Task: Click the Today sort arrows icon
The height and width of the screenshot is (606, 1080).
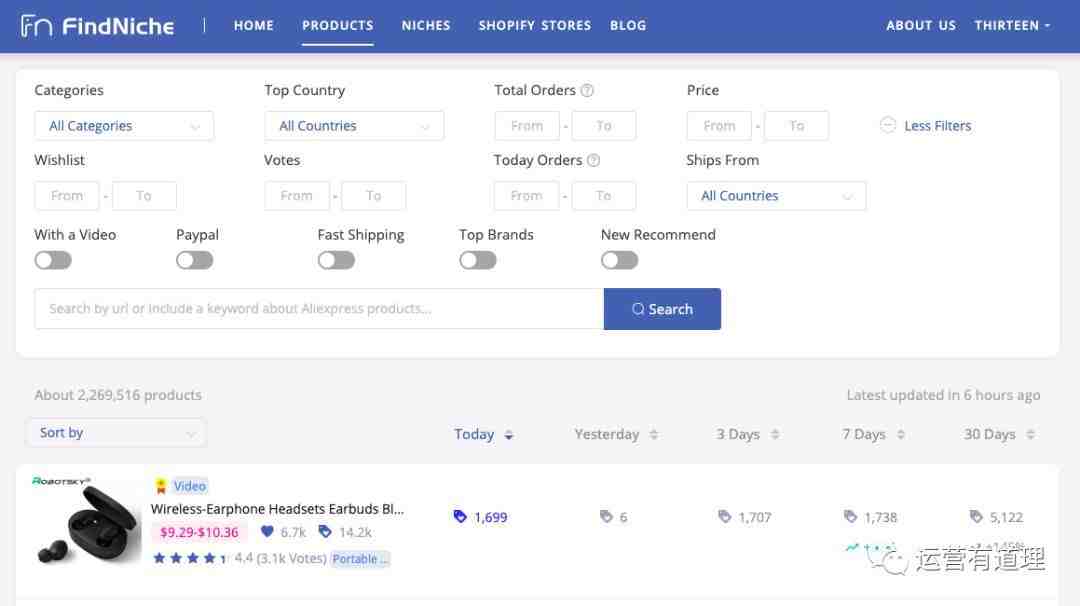Action: coord(509,435)
